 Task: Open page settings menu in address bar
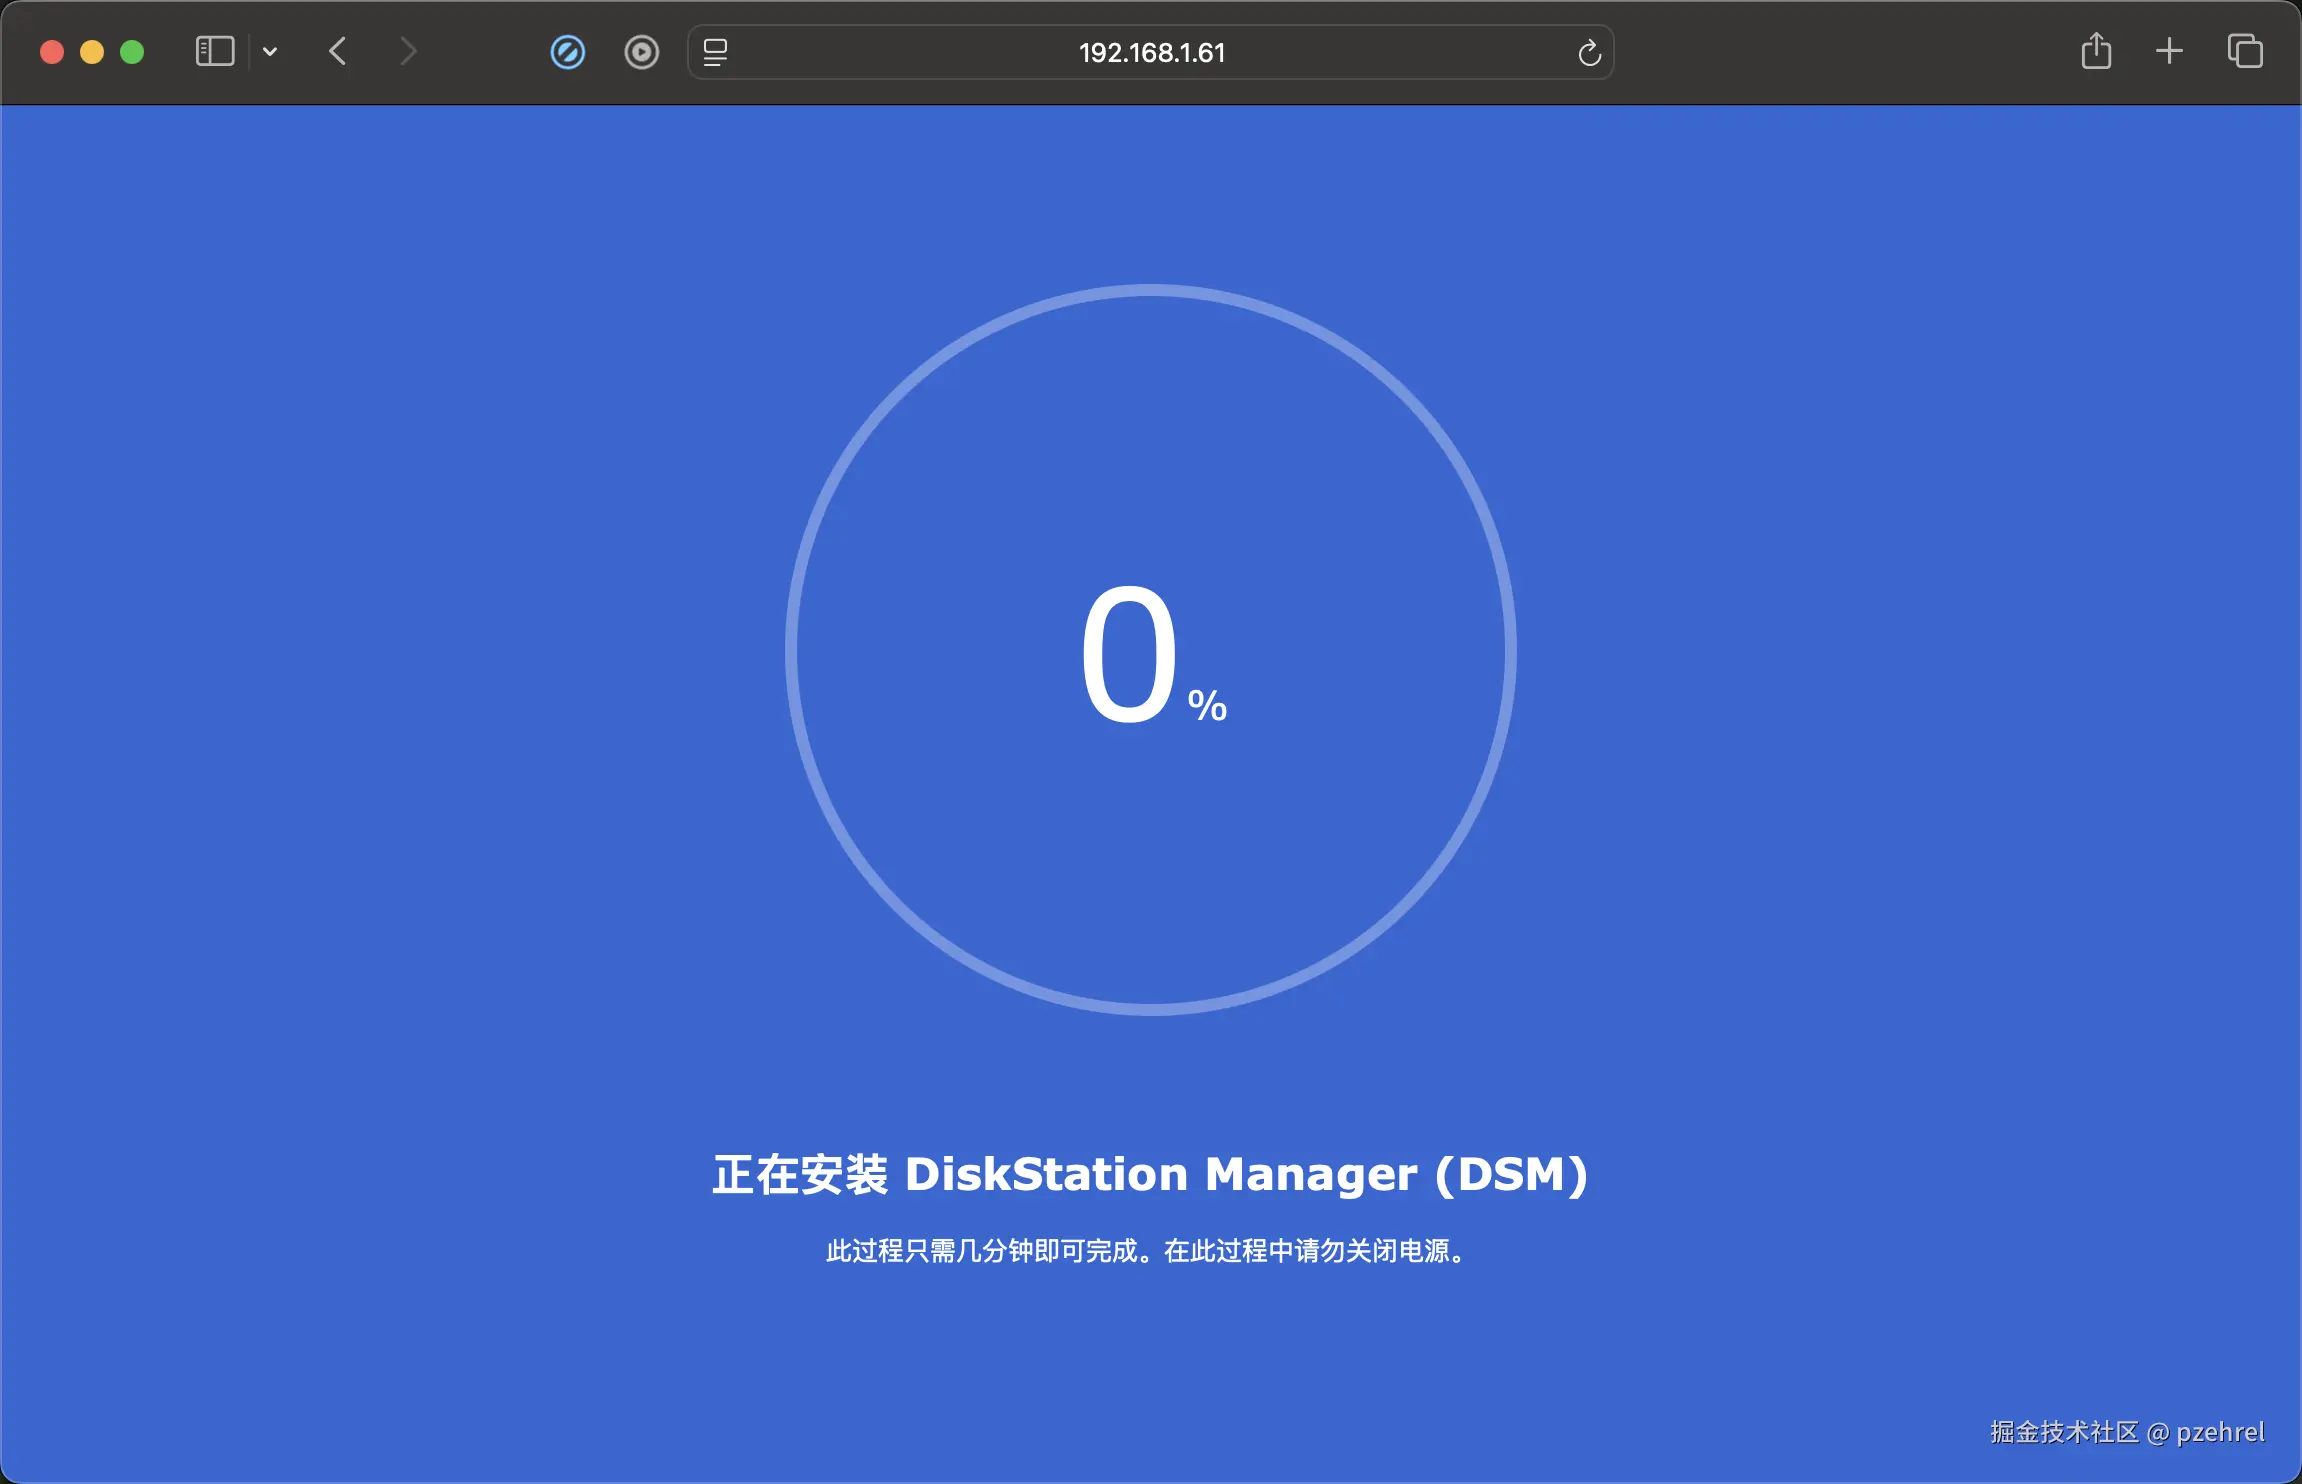pos(715,52)
